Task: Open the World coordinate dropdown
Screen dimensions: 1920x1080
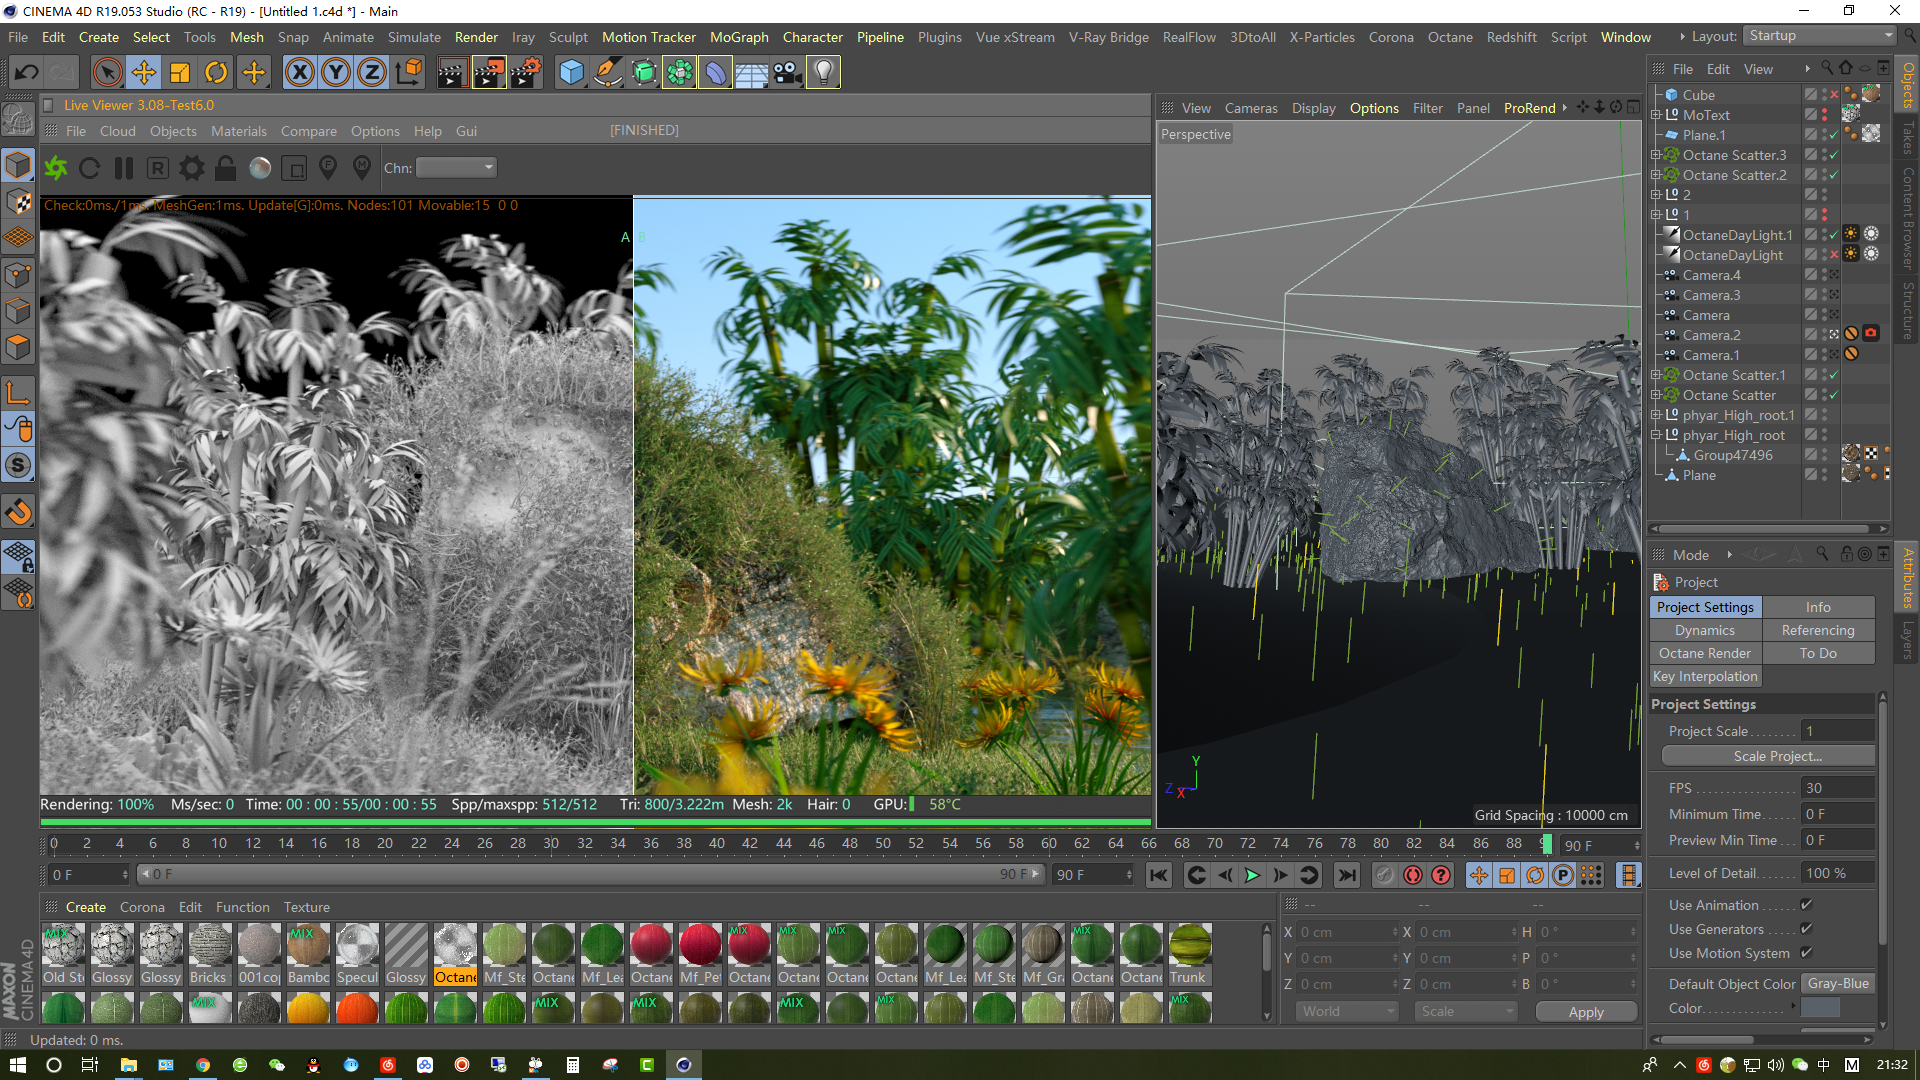Action: (1347, 1011)
